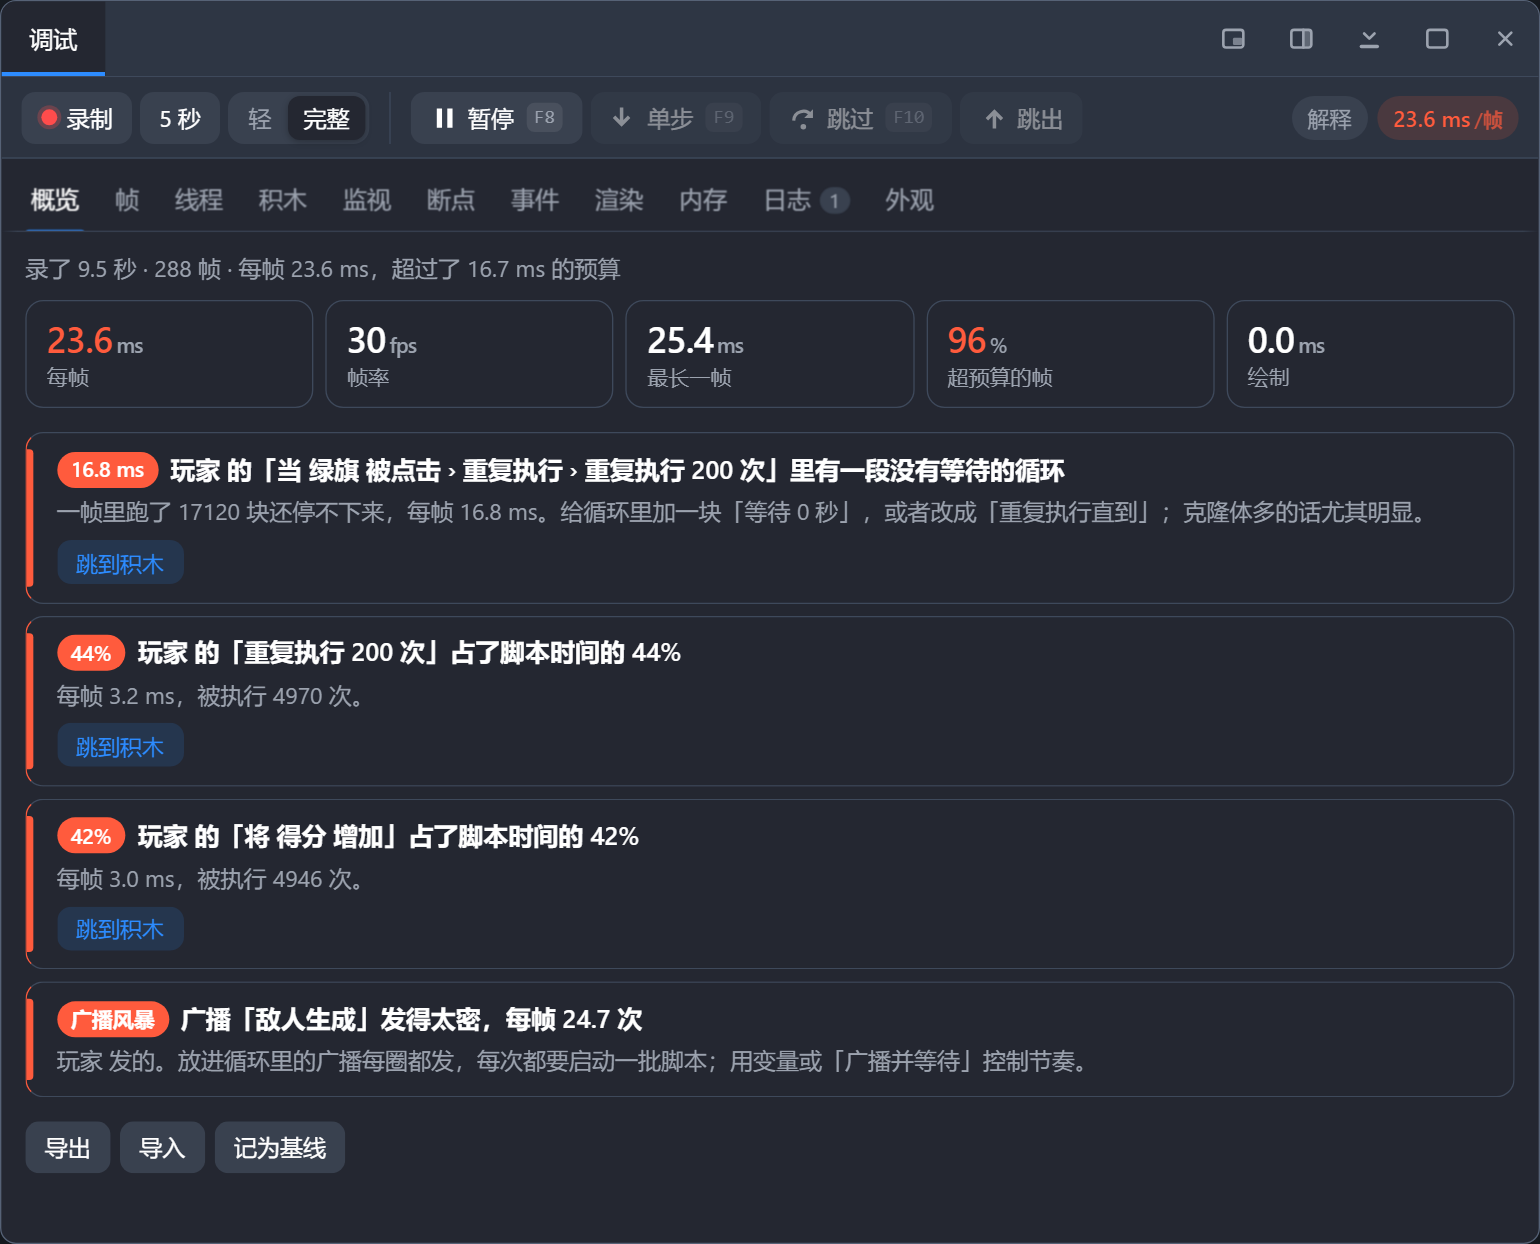
Task: Click the 广播风暴 badge
Action: [x=113, y=1019]
